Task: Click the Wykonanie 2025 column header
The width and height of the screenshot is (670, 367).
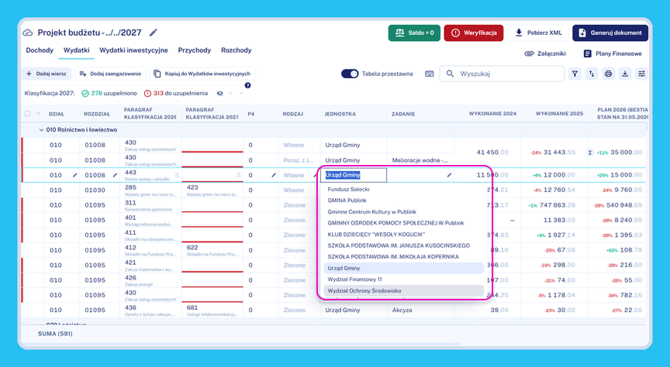Action: 559,114
